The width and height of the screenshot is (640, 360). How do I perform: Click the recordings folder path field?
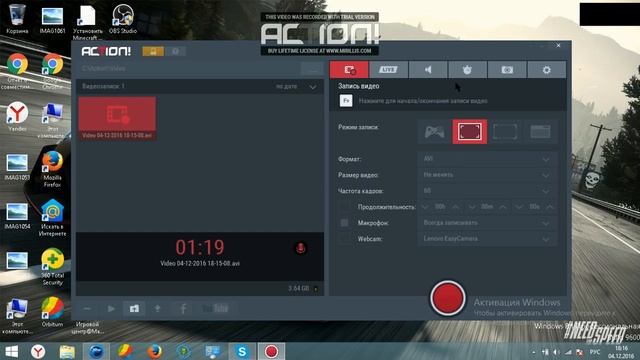pyautogui.click(x=188, y=69)
